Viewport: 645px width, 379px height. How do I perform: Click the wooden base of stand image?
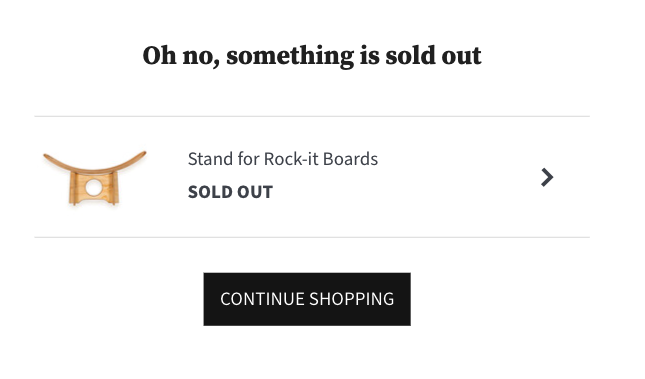click(x=94, y=189)
